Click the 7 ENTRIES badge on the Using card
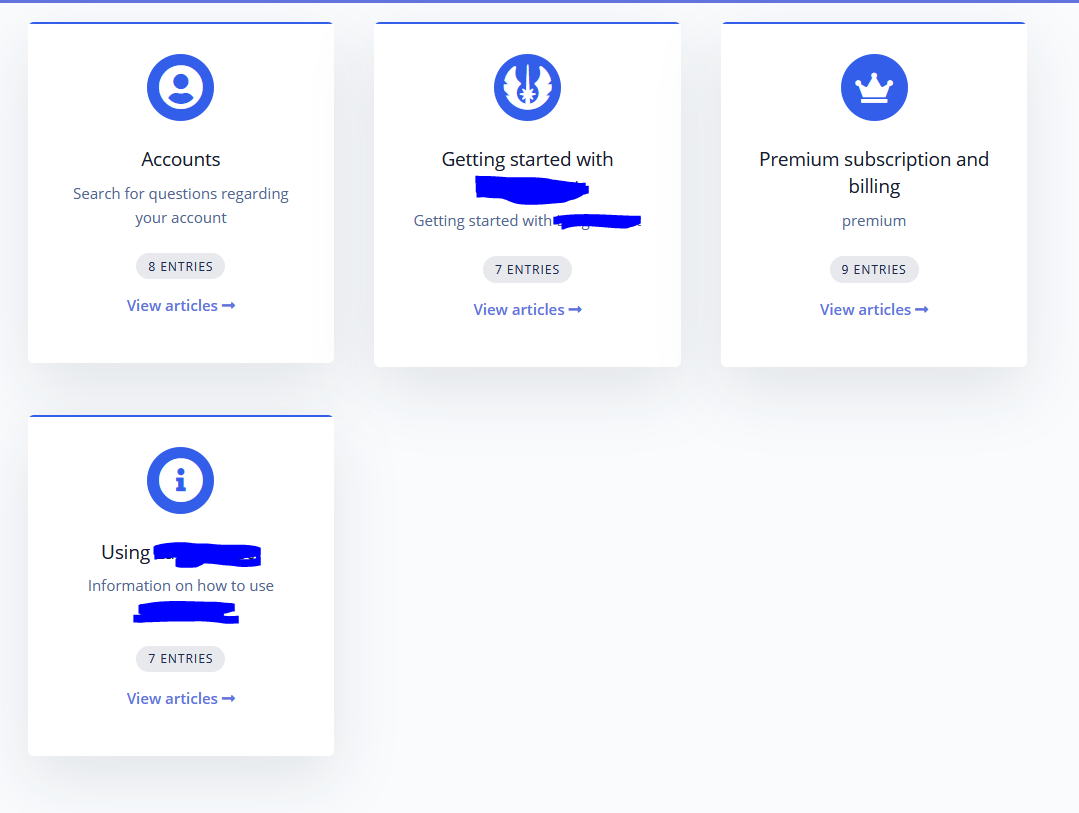This screenshot has width=1079, height=813. tap(180, 659)
